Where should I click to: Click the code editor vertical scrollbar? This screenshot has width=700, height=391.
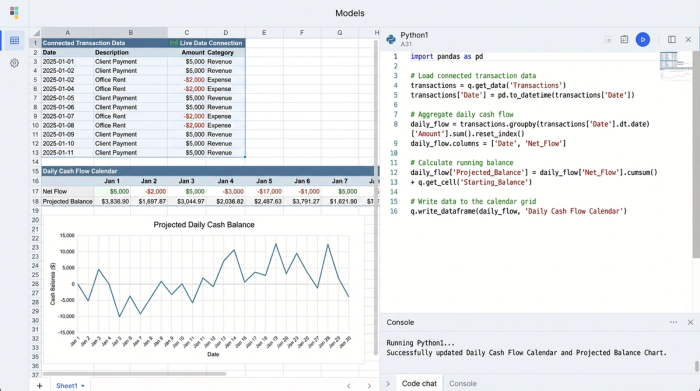(x=696, y=155)
